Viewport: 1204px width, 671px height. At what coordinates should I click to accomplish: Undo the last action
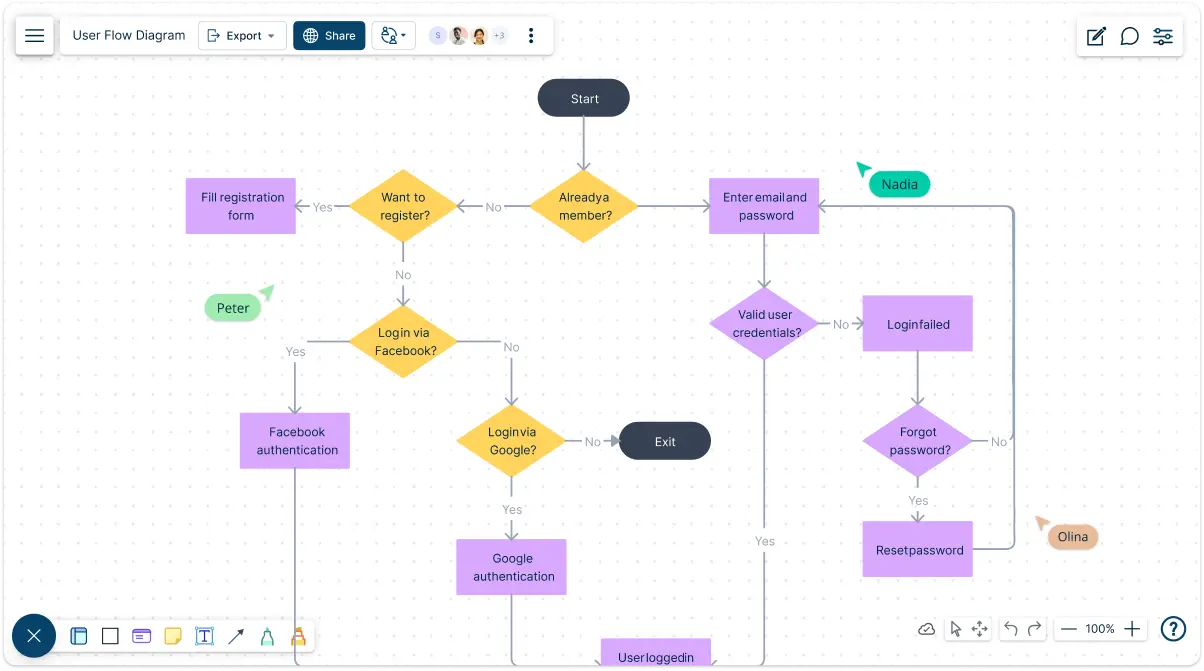tap(1010, 629)
